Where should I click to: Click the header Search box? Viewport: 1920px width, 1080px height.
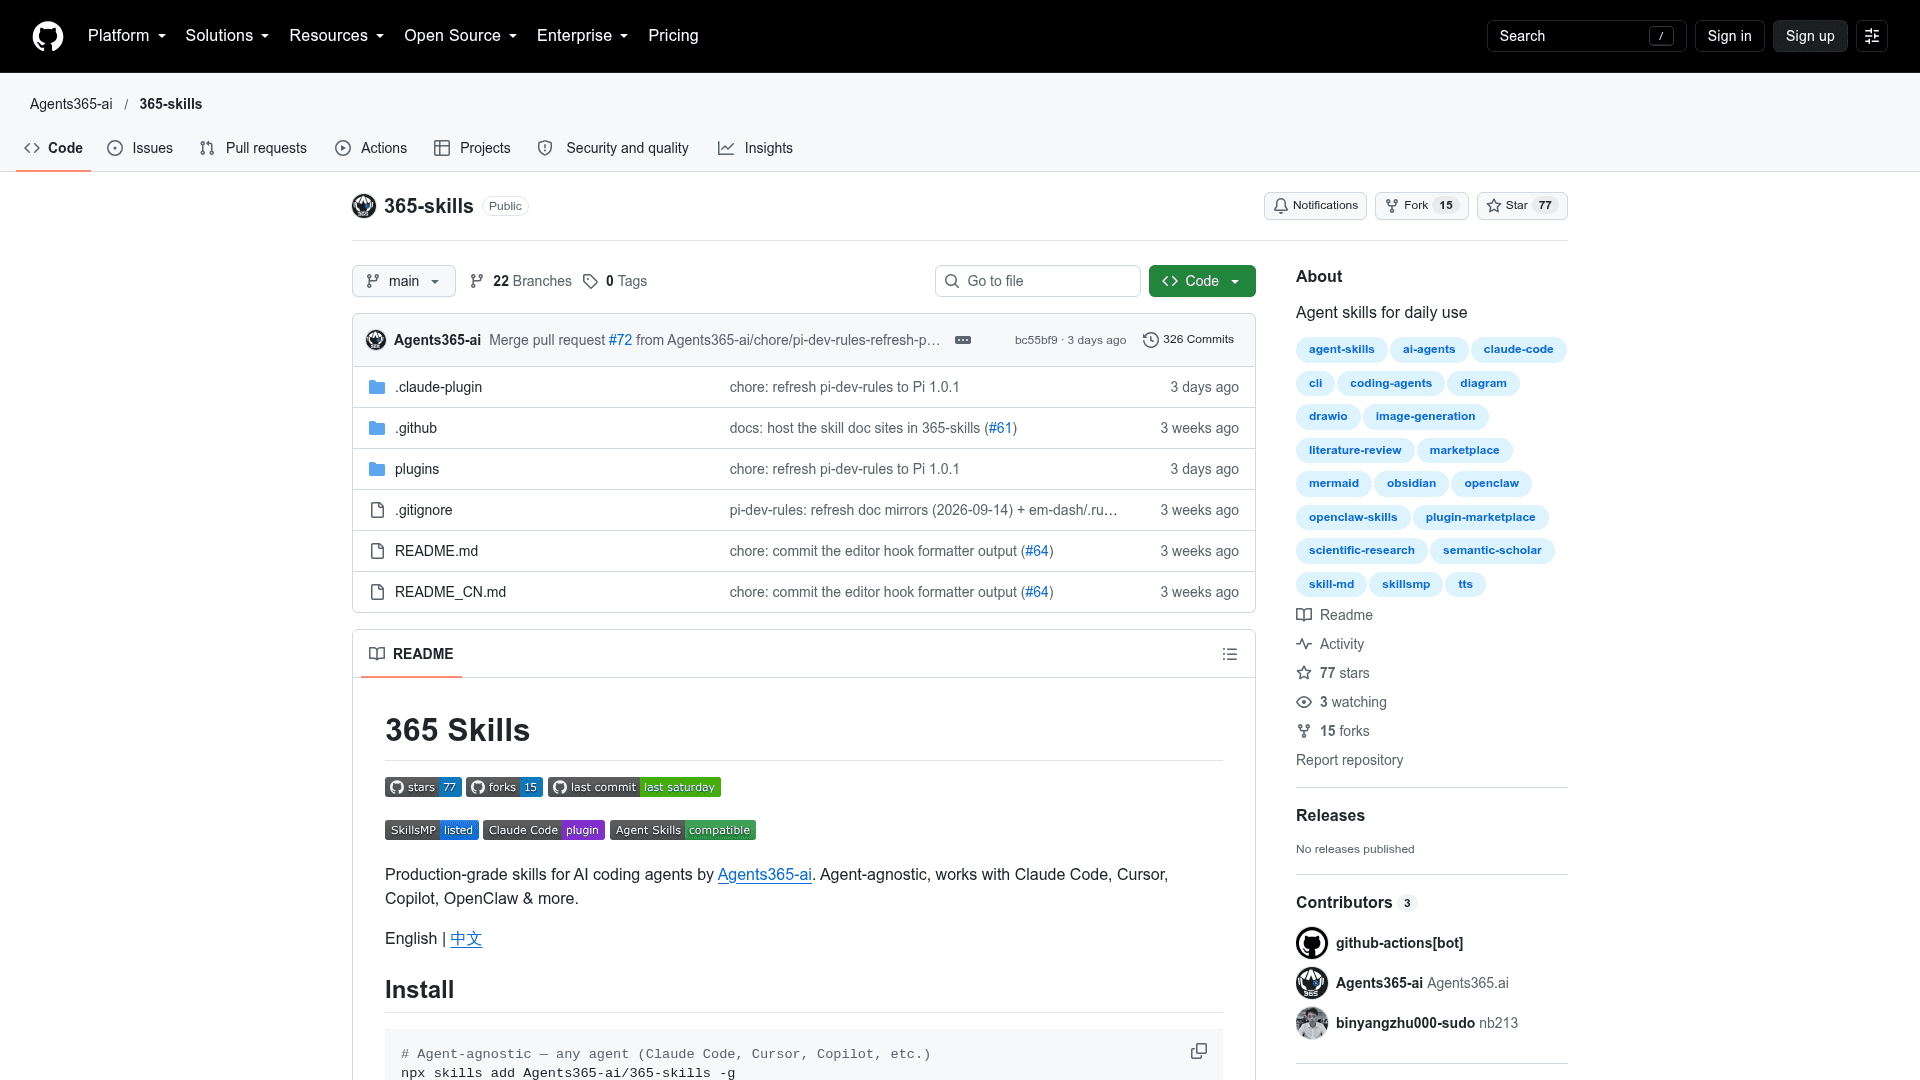tap(1587, 36)
